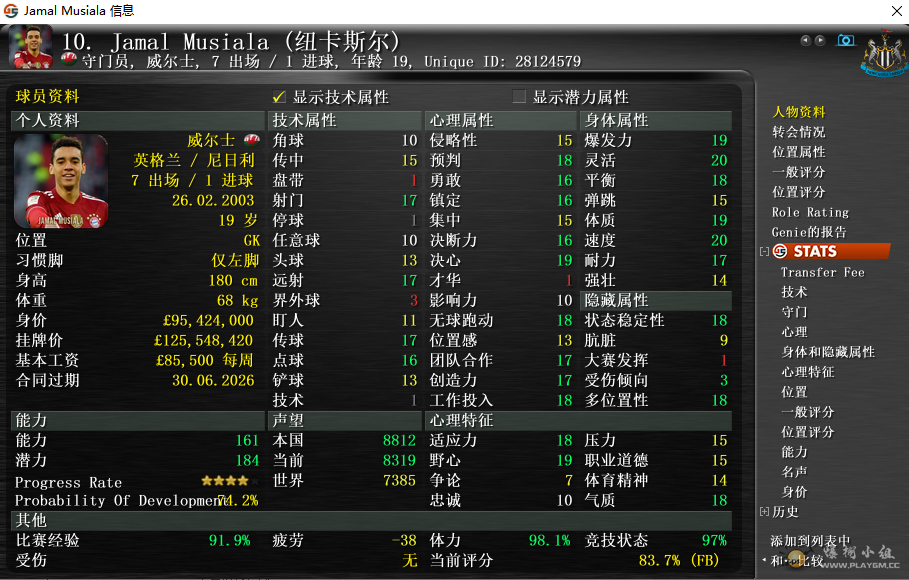909x580 pixels.
Task: Click the next player arrow icon
Action: pyautogui.click(x=820, y=41)
